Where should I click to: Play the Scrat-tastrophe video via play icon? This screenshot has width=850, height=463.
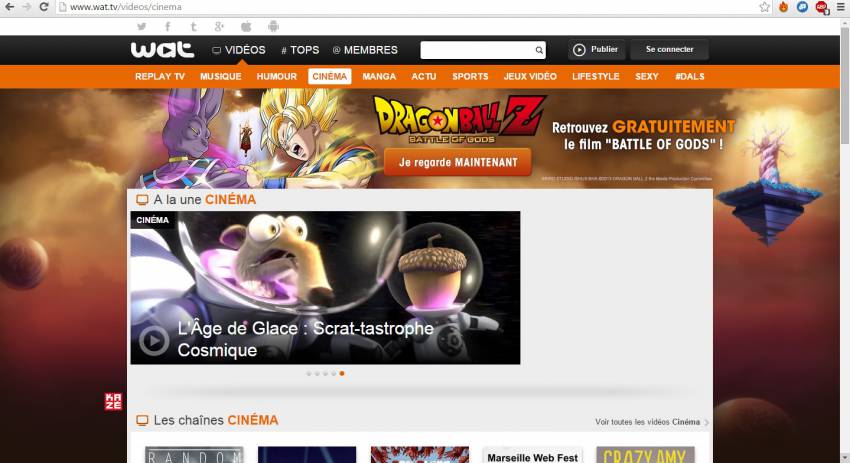click(154, 340)
